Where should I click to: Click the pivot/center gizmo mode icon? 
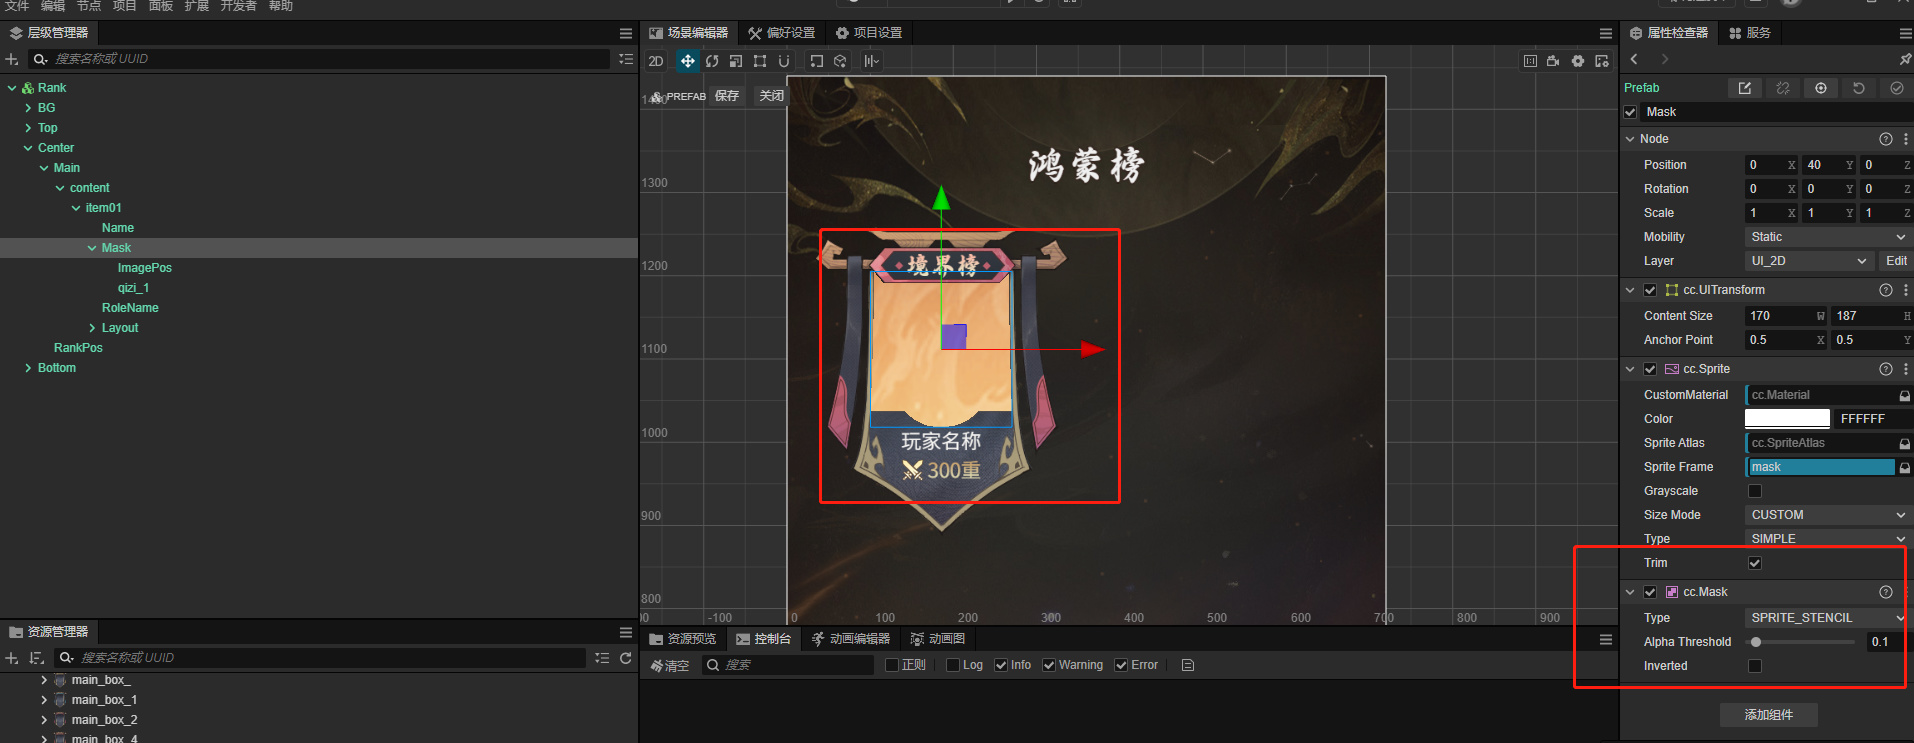(817, 61)
